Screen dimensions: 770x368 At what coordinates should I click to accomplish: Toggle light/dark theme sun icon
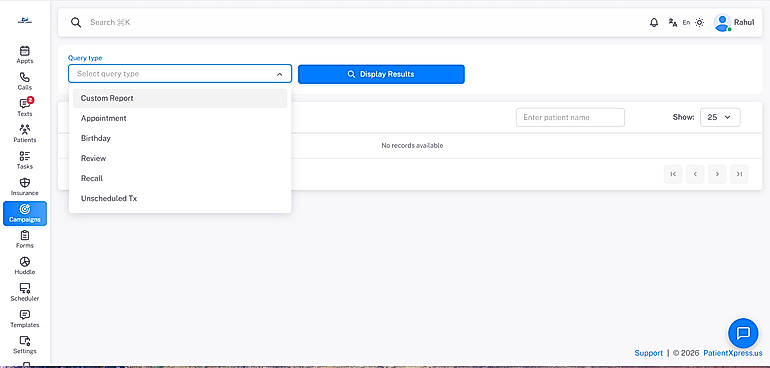coord(700,23)
